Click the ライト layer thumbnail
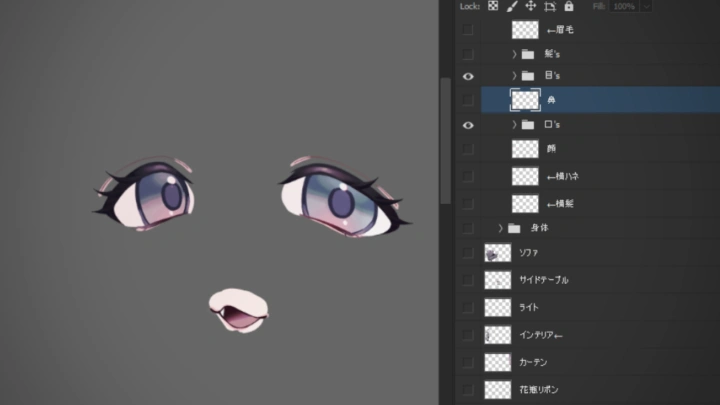 [497, 308]
